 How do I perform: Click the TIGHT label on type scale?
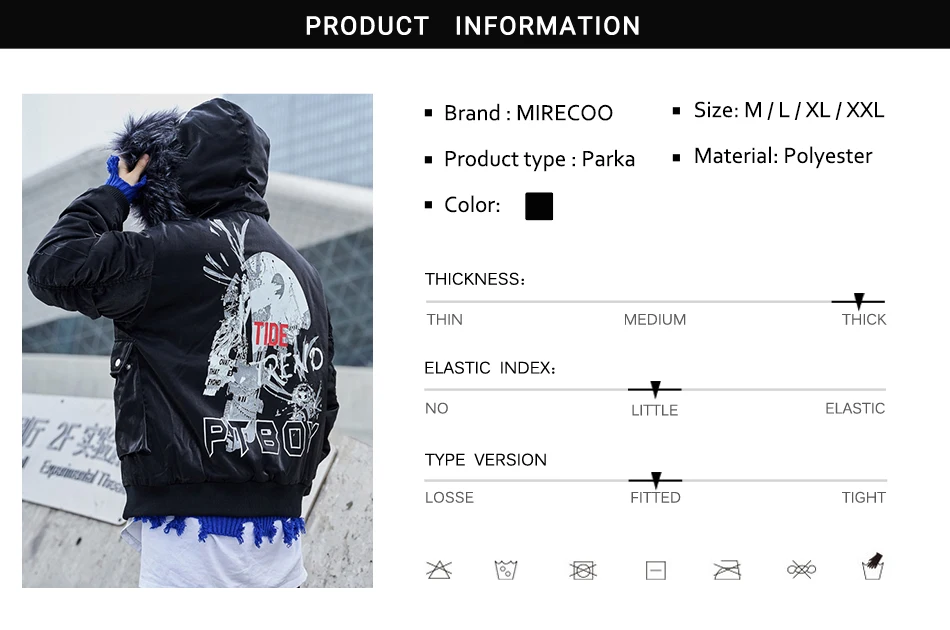[863, 497]
